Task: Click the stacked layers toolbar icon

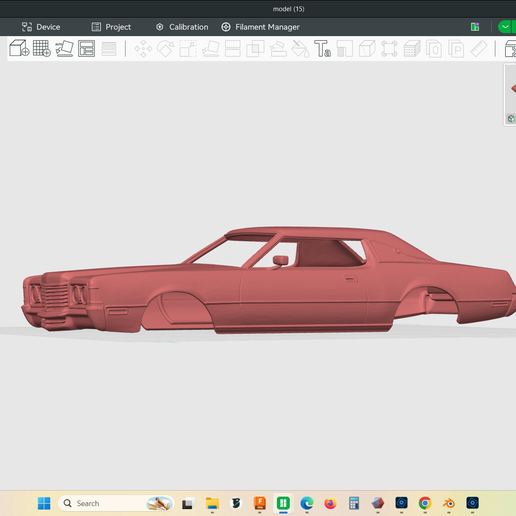Action: pos(412,49)
